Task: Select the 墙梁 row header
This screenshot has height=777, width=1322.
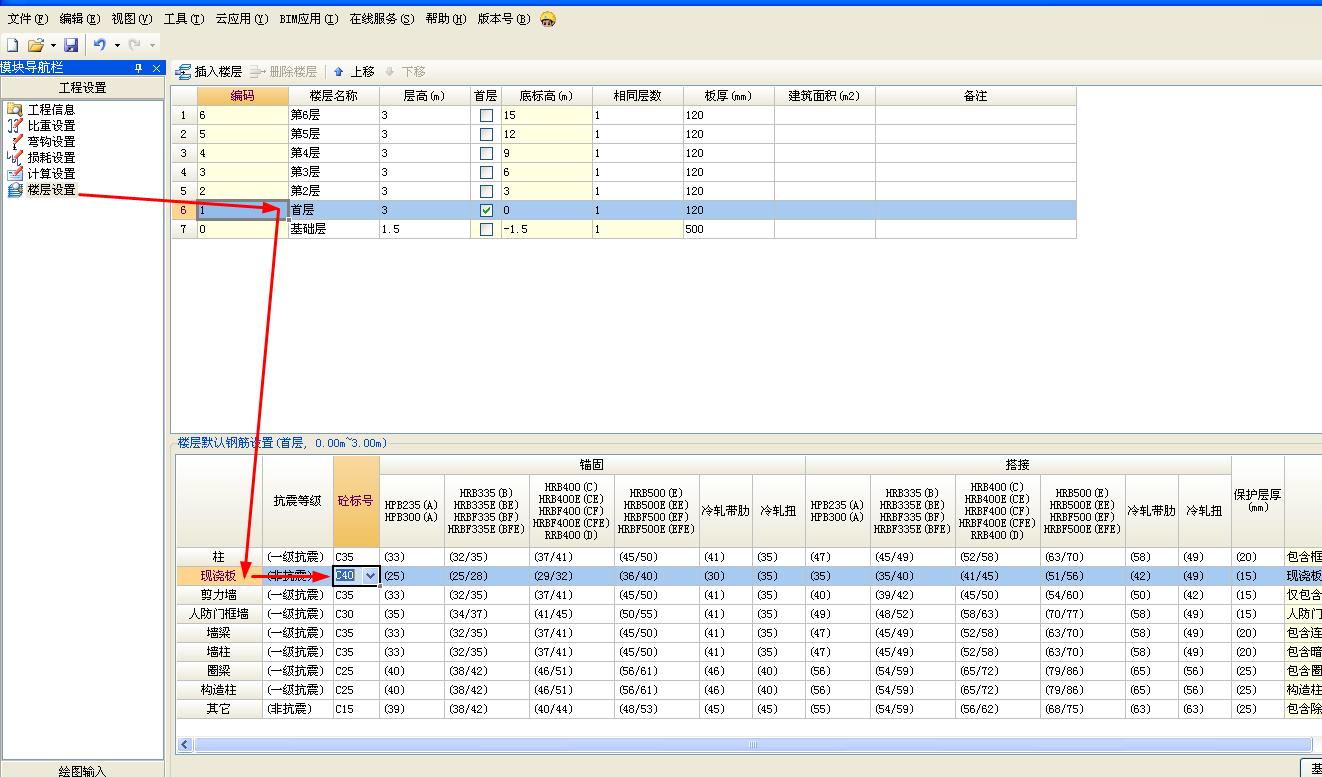Action: (219, 633)
